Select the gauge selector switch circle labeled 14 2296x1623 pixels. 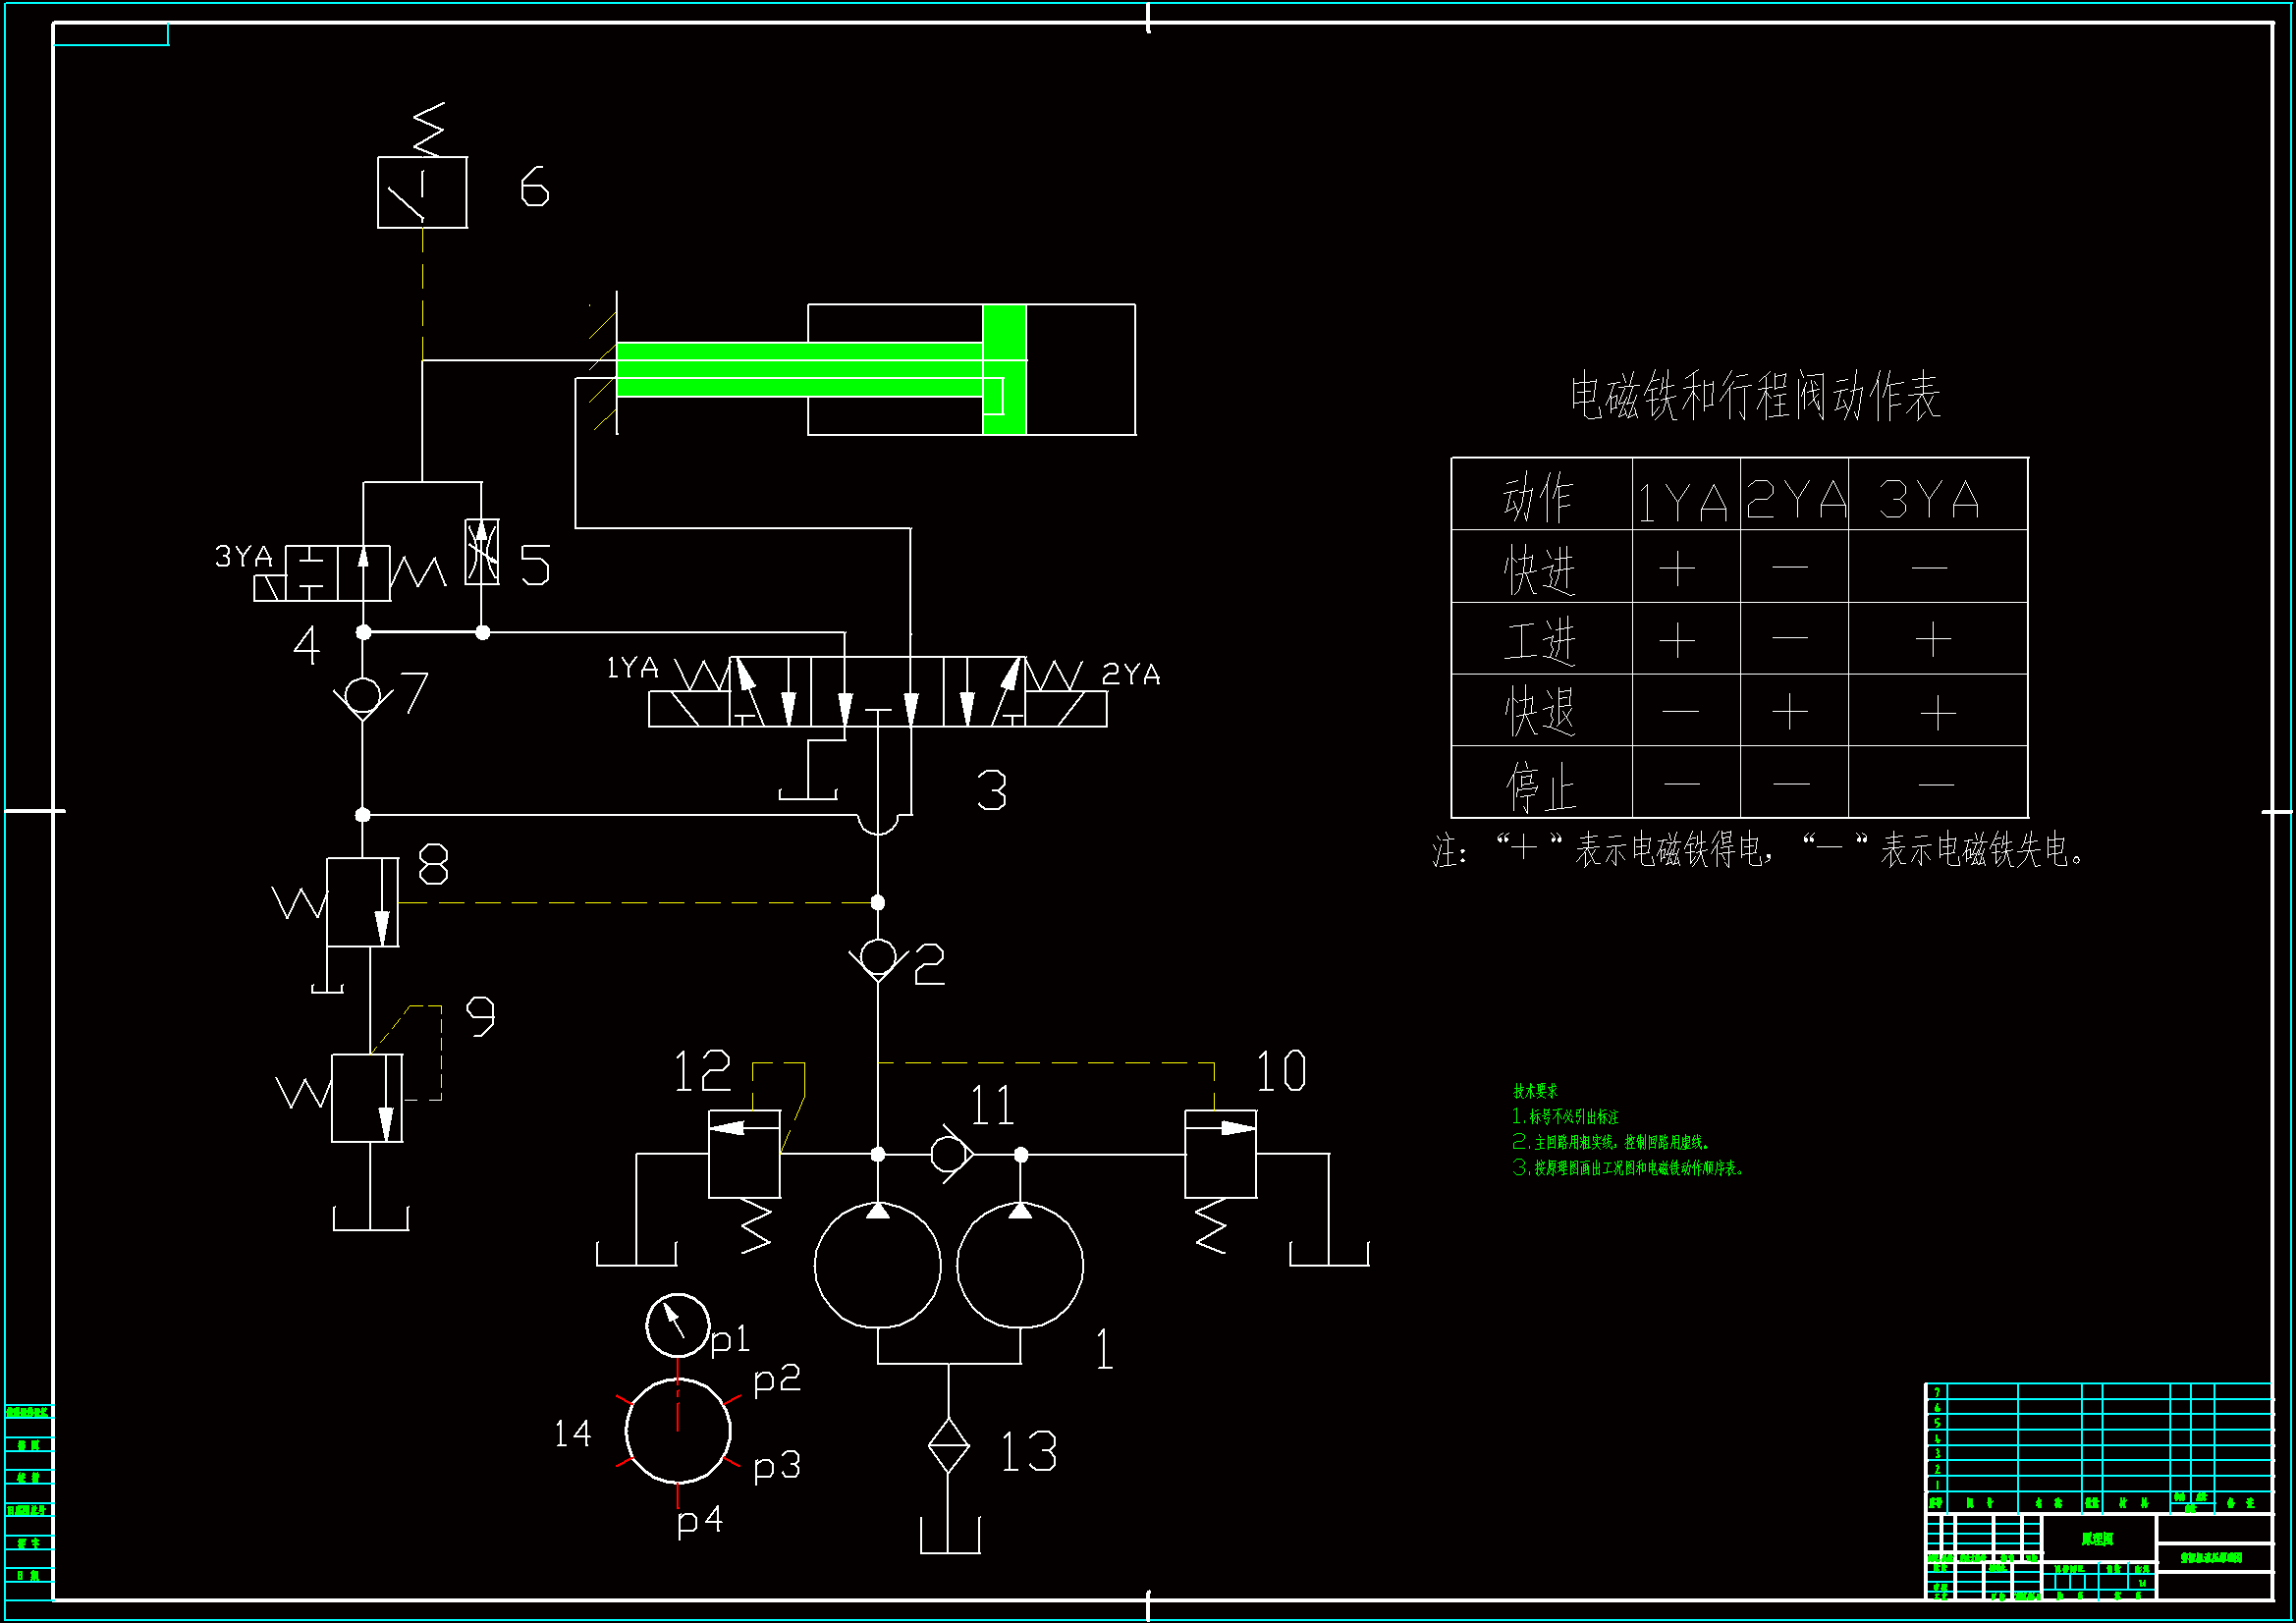678,1431
